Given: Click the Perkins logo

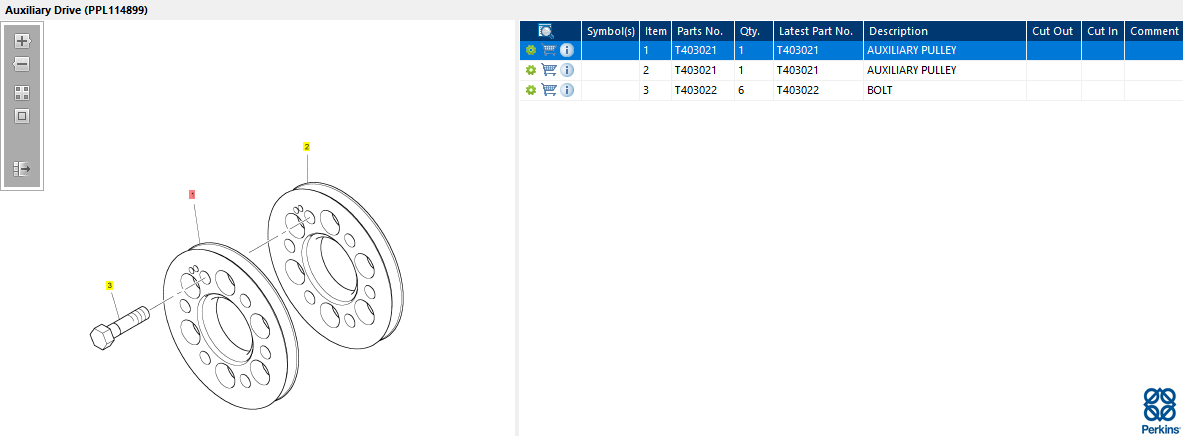Looking at the screenshot, I should [1160, 410].
